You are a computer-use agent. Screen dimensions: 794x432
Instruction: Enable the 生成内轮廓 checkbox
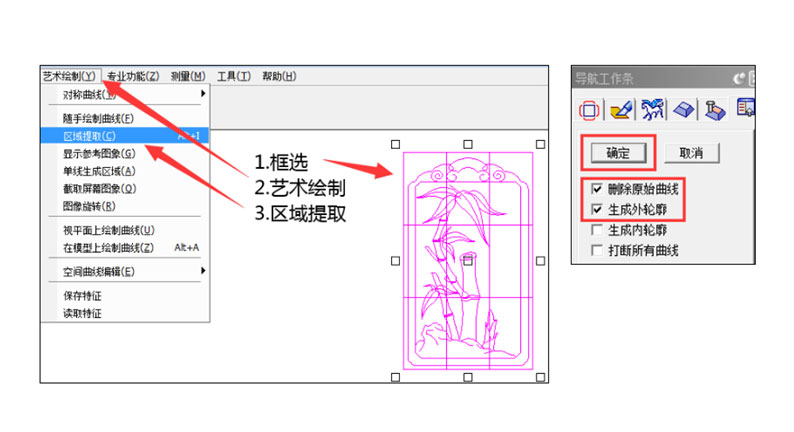(x=597, y=230)
